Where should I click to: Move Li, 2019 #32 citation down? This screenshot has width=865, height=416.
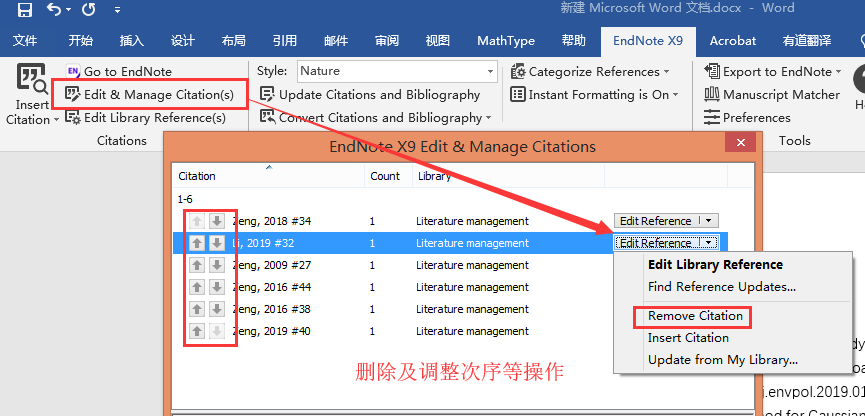tap(217, 243)
